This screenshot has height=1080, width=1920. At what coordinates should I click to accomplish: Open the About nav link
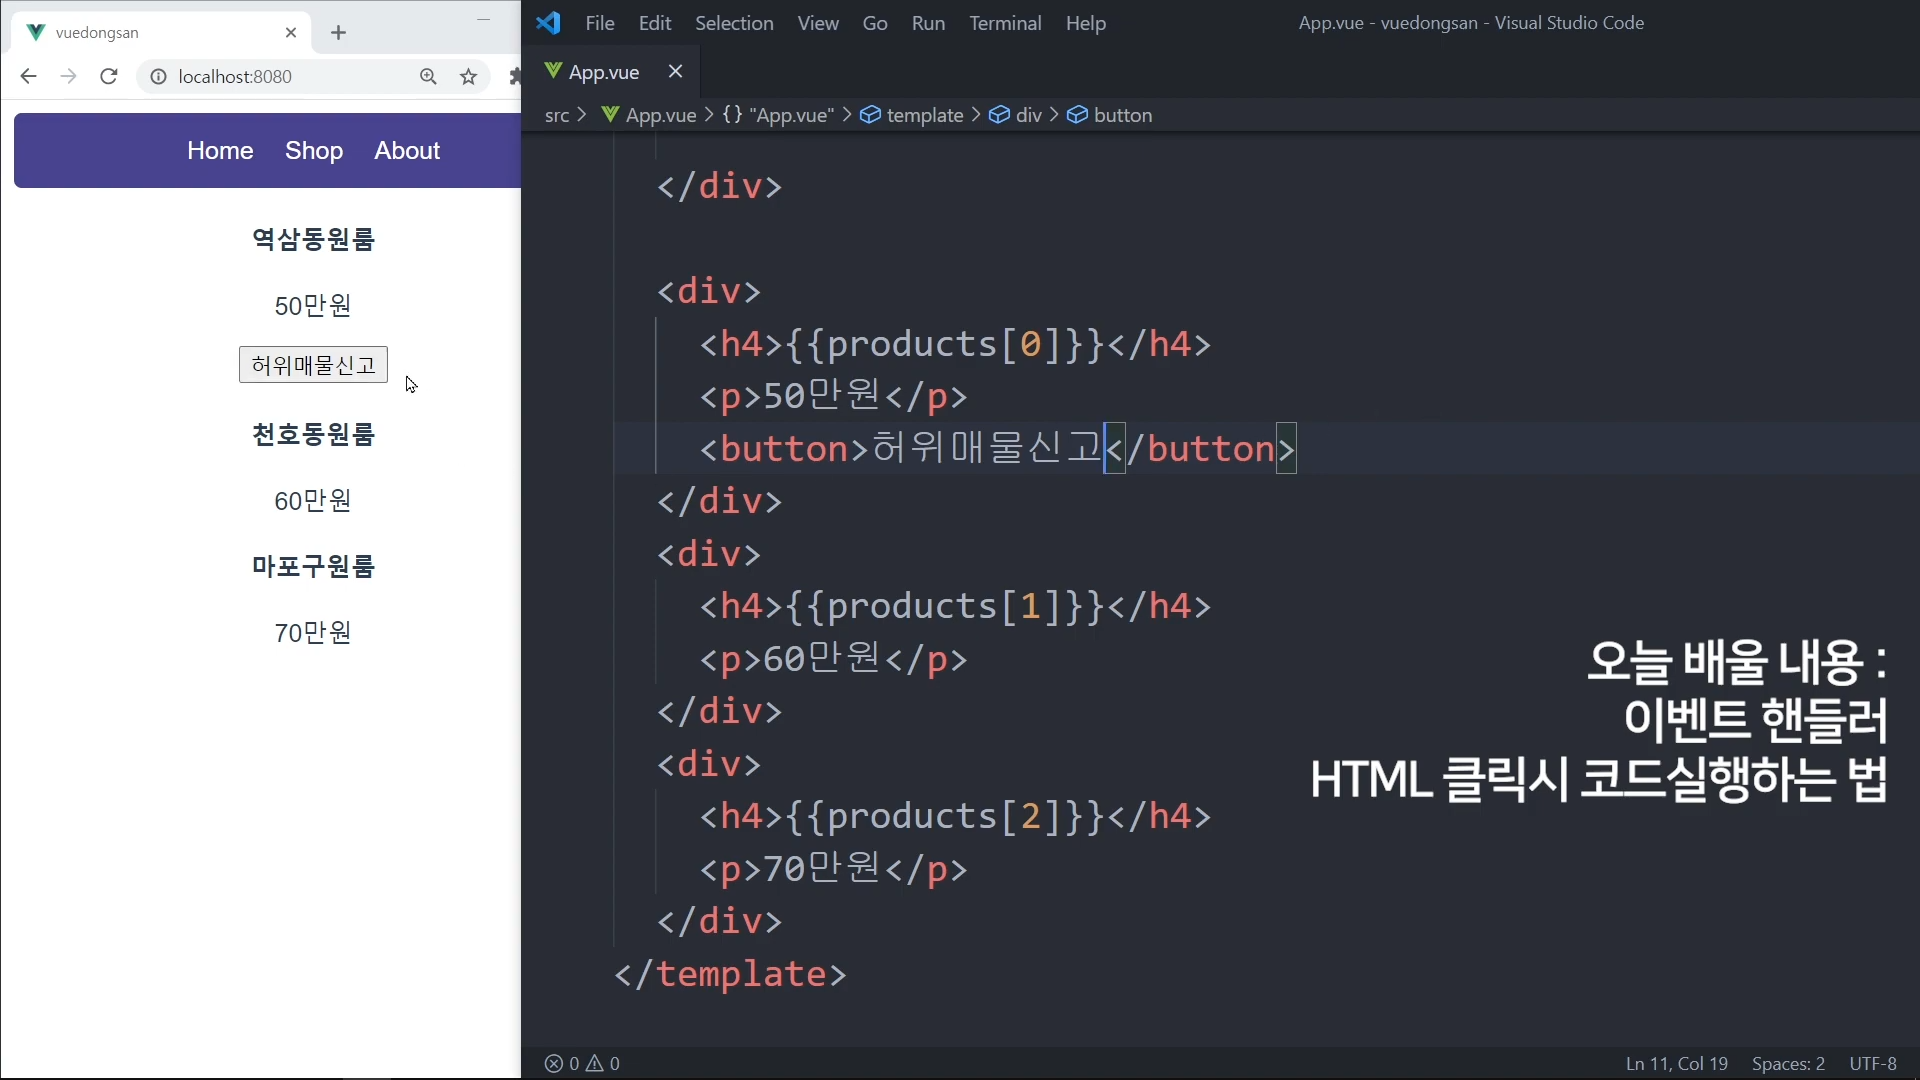coord(407,150)
